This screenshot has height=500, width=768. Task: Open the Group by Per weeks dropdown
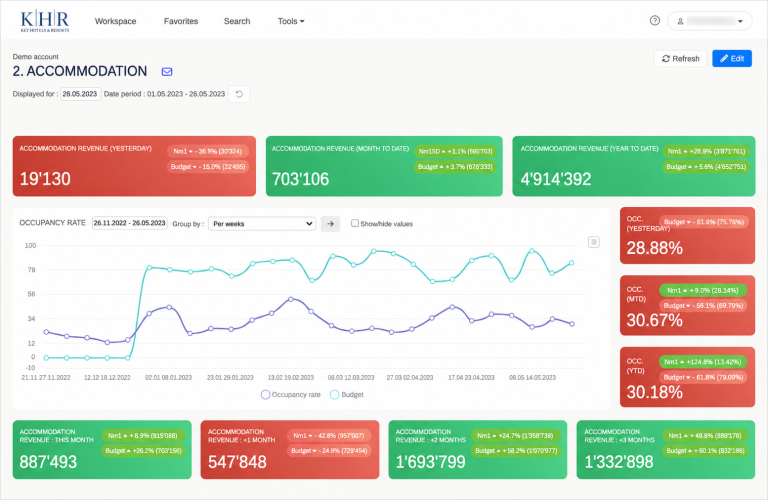(x=262, y=224)
